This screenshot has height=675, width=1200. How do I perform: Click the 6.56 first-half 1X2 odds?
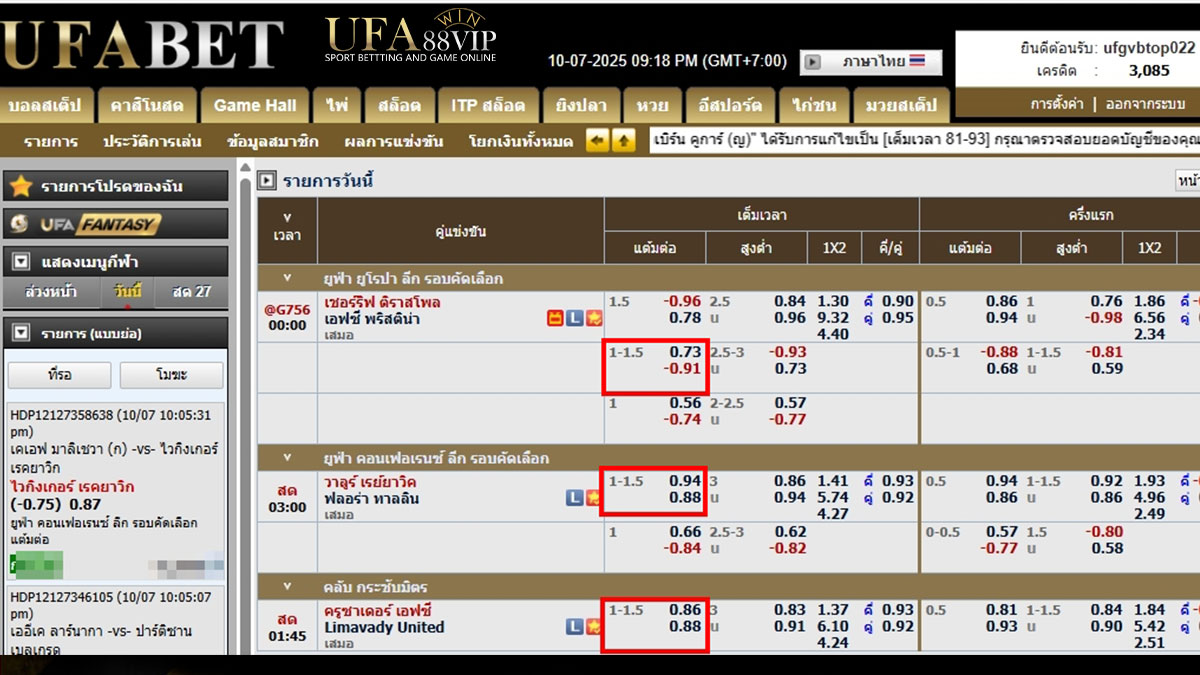click(x=1150, y=318)
